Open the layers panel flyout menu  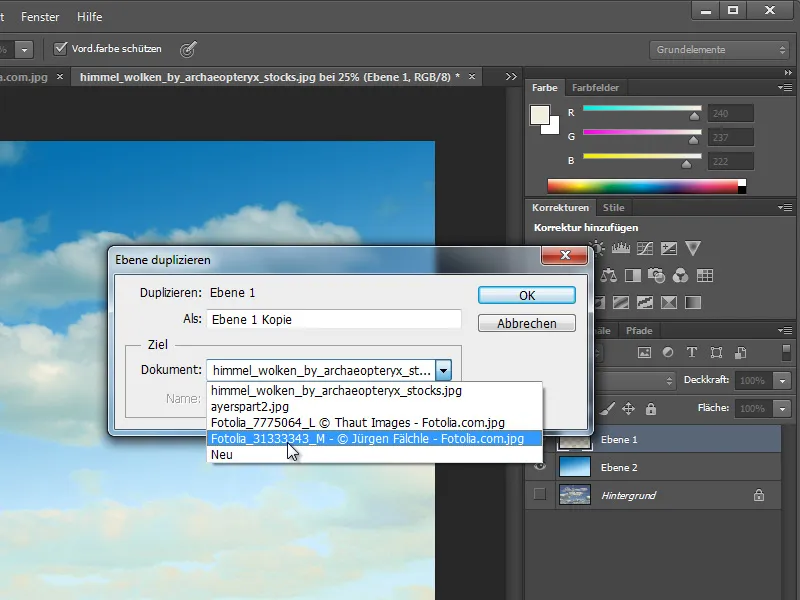[785, 331]
